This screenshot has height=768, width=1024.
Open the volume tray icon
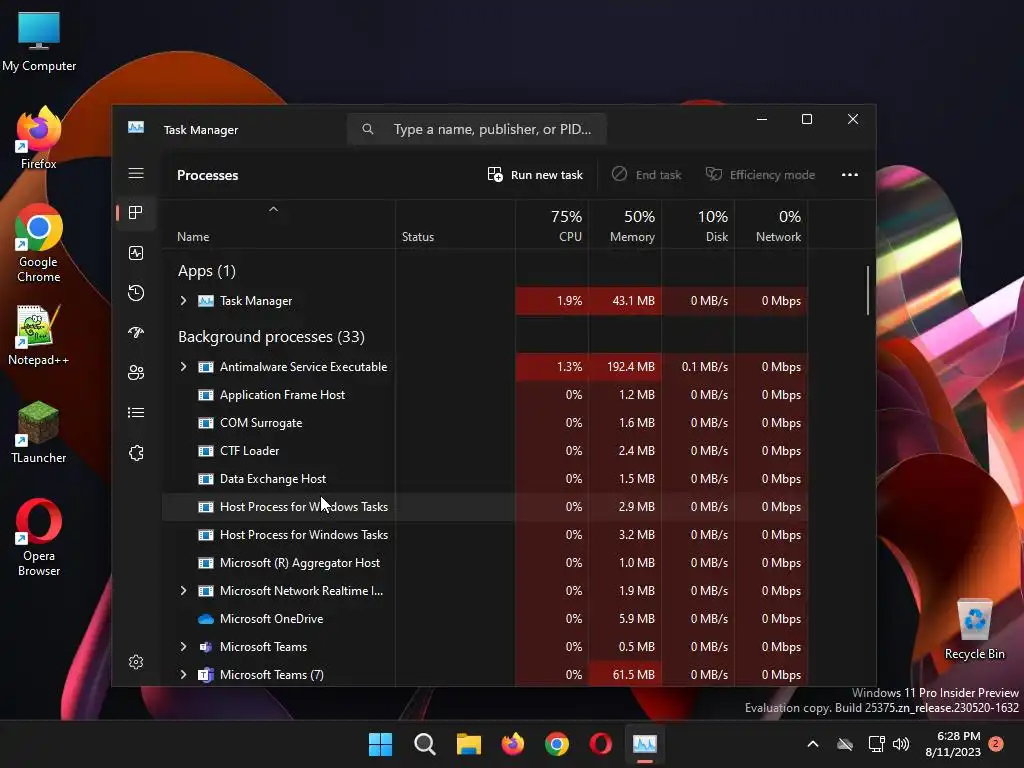click(901, 744)
